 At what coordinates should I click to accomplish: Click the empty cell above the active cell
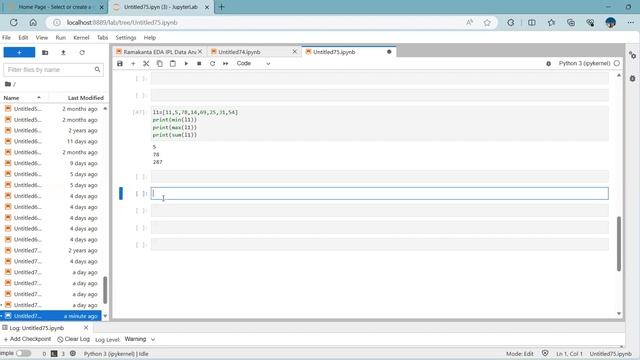coord(380,176)
